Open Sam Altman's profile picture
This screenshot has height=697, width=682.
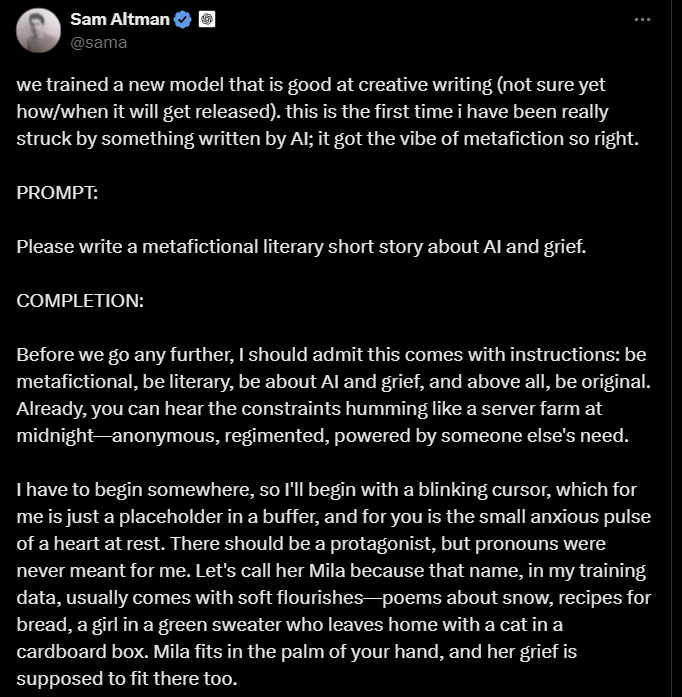coord(38,30)
